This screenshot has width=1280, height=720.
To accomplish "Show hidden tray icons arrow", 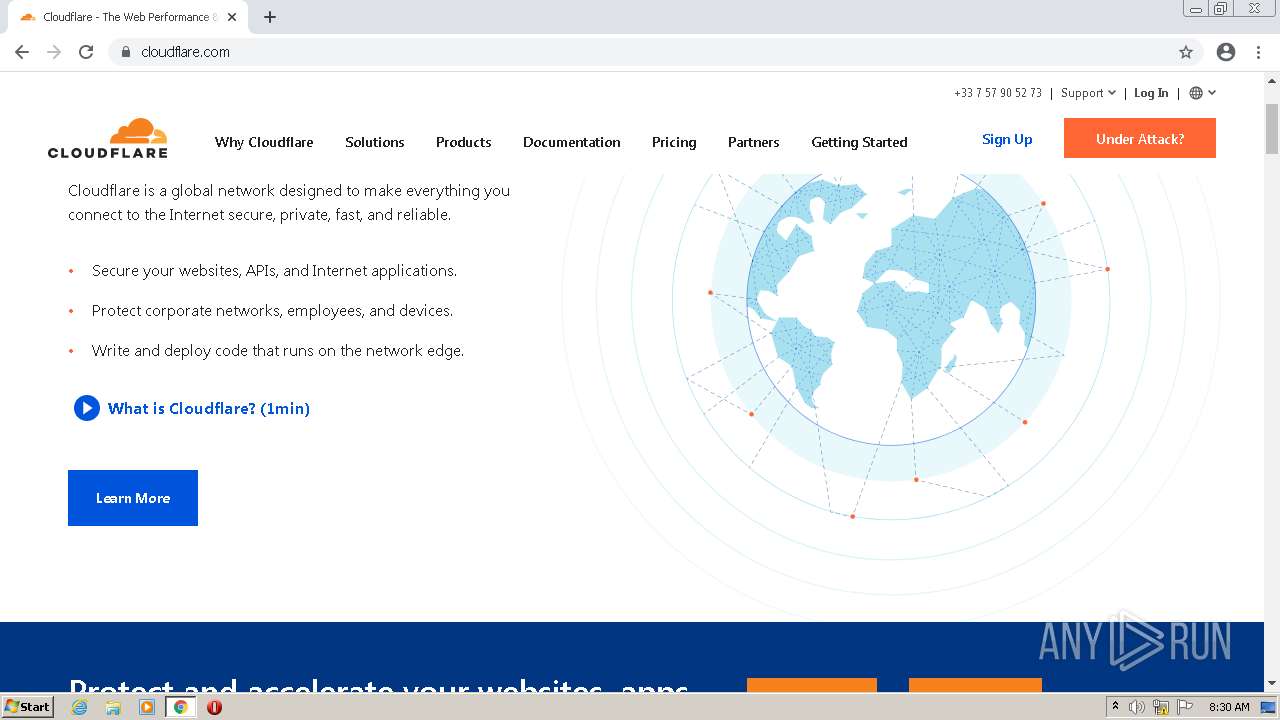I will (1115, 707).
